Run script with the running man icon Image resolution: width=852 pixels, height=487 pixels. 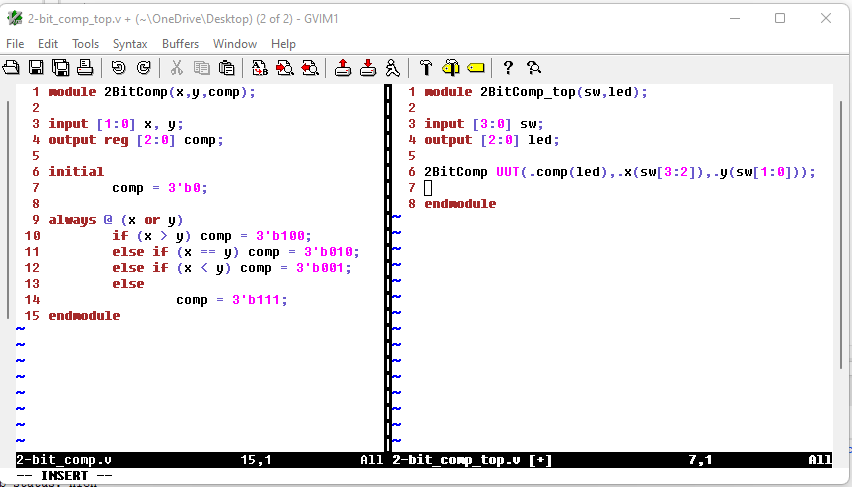[x=393, y=68]
